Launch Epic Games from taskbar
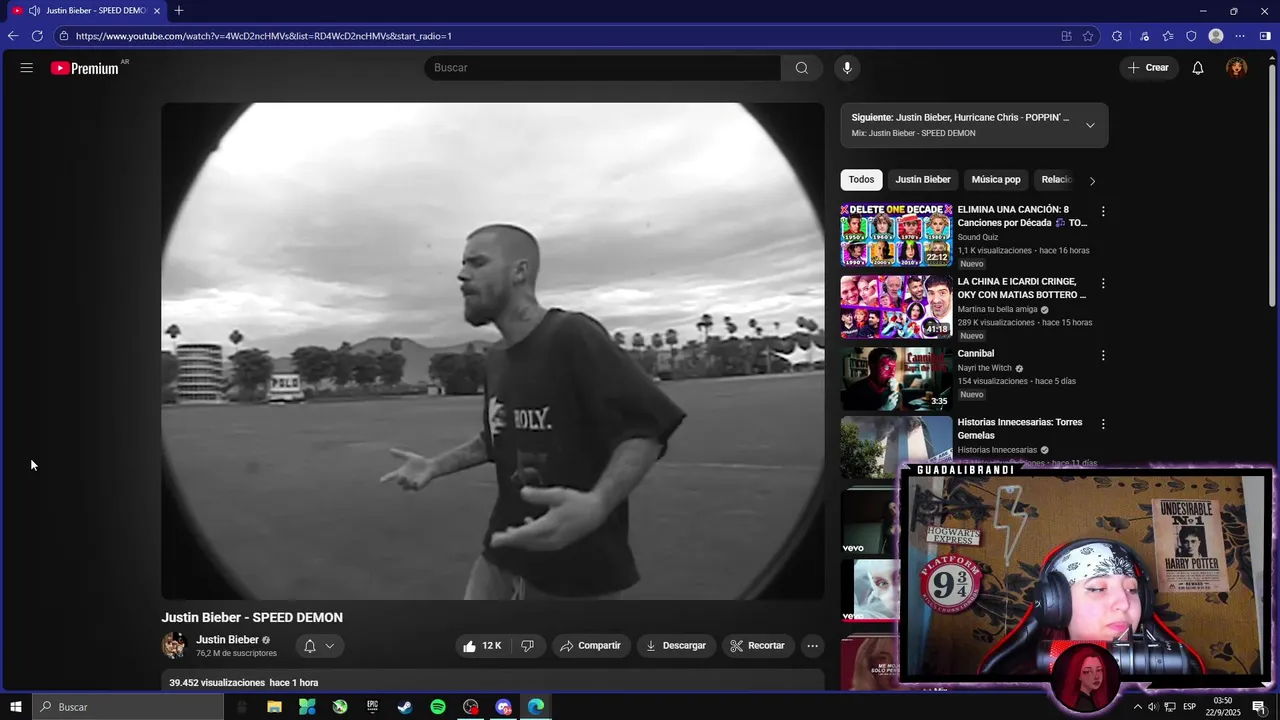 pos(372,707)
